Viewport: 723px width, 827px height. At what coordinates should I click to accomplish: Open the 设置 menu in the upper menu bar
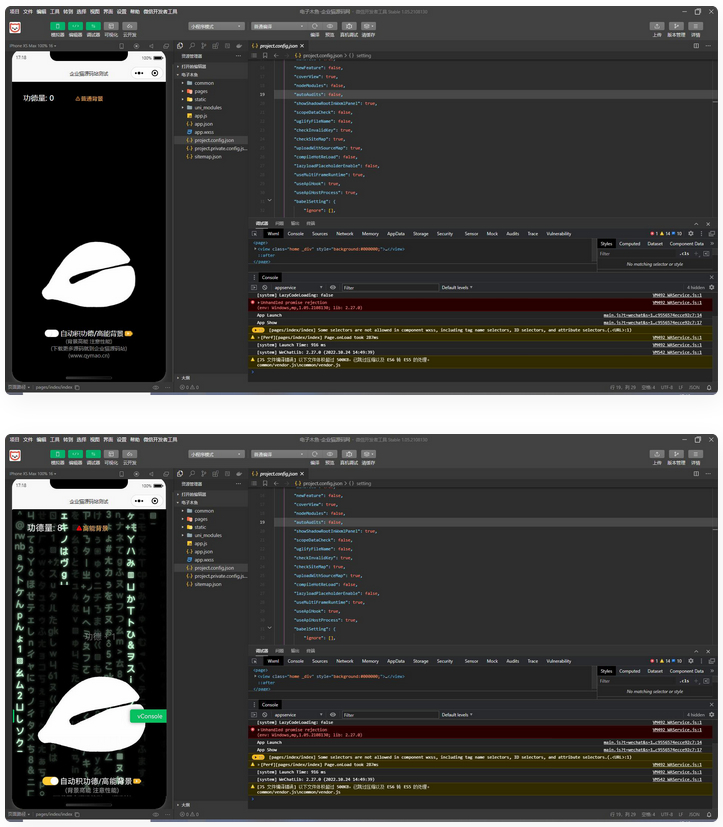(x=121, y=11)
